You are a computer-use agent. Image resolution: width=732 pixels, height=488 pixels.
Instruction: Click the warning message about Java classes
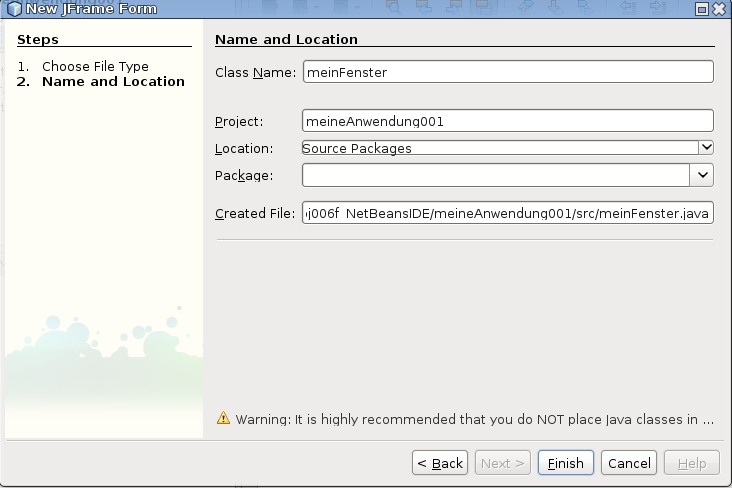coord(474,419)
